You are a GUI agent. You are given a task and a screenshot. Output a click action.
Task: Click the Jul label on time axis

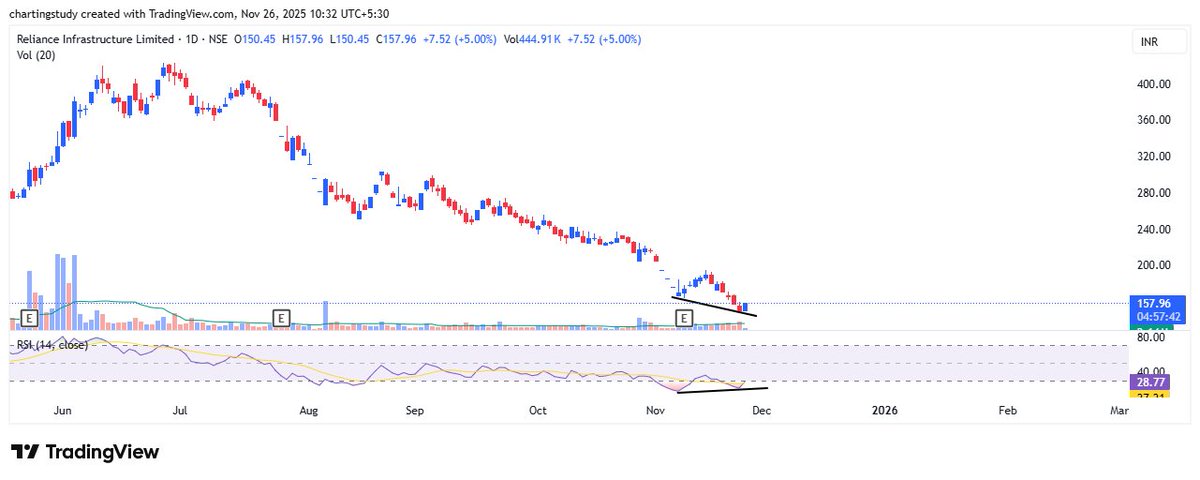181,410
